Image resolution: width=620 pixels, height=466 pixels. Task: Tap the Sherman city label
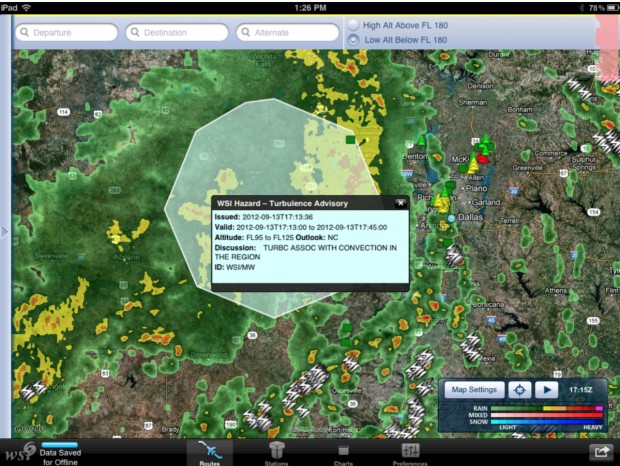(x=473, y=102)
